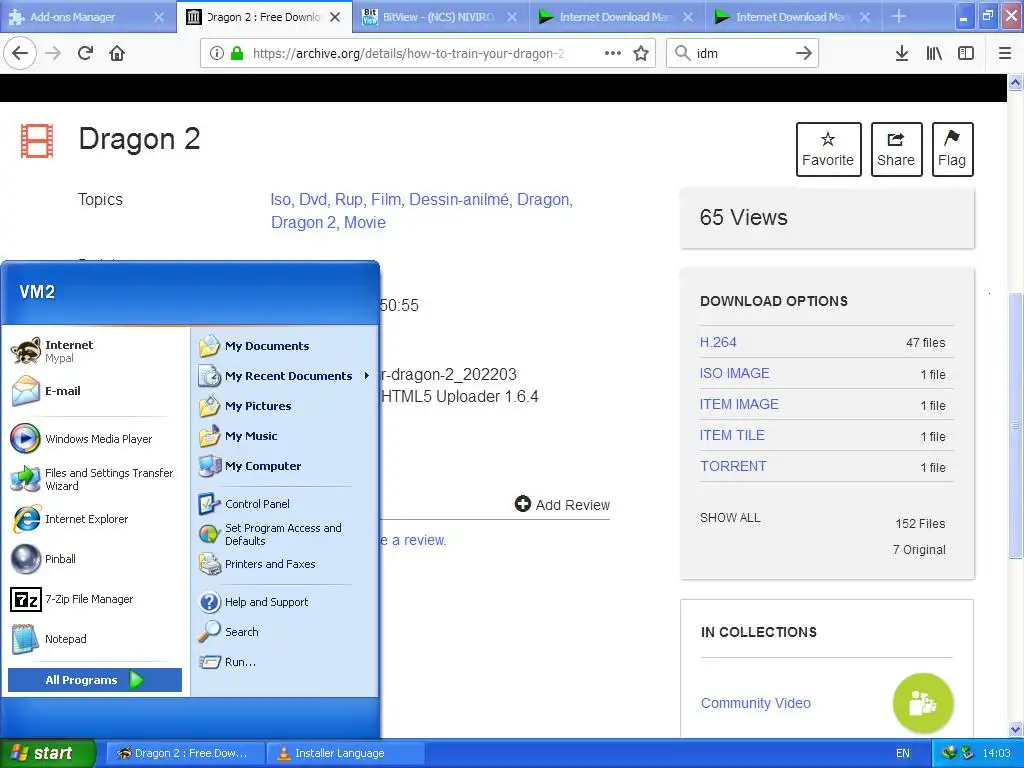Switch to Installer Language taskbar window
The image size is (1024, 768).
click(x=345, y=753)
